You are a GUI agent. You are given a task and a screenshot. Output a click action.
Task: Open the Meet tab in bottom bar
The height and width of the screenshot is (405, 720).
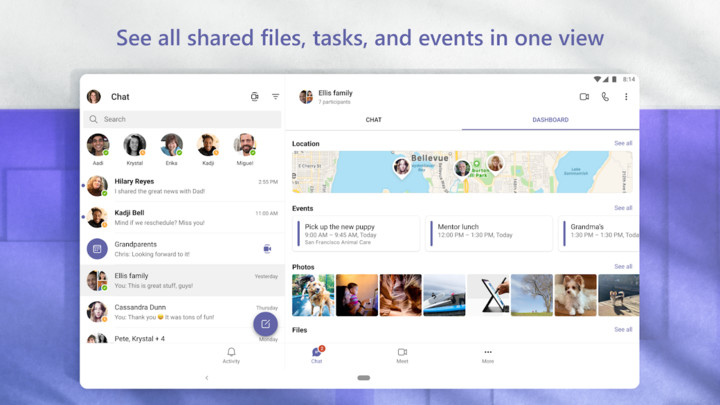tap(402, 355)
